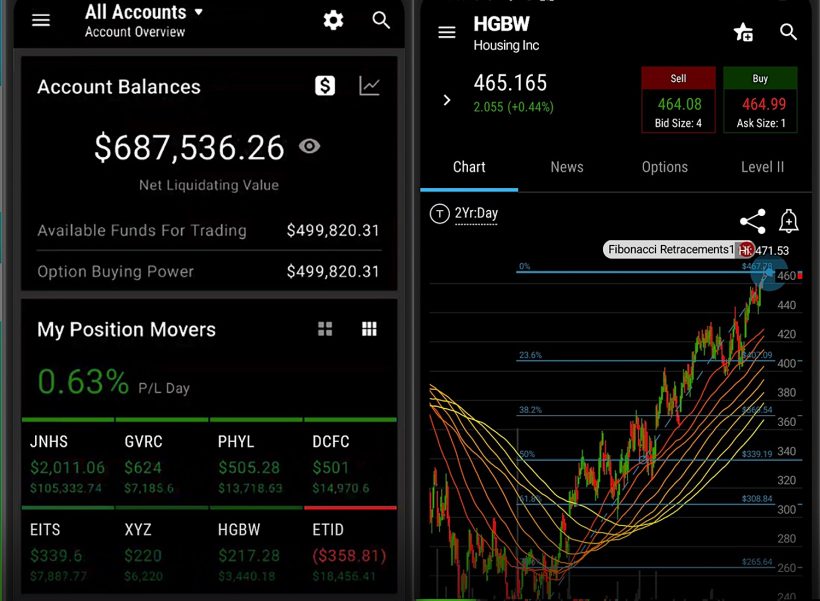Open search from the HGBW panel

788,31
